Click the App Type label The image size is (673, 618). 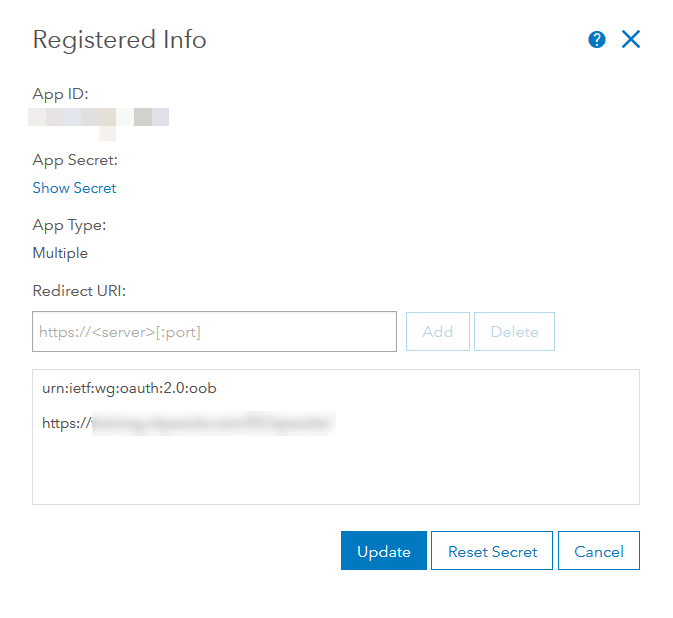(69, 225)
